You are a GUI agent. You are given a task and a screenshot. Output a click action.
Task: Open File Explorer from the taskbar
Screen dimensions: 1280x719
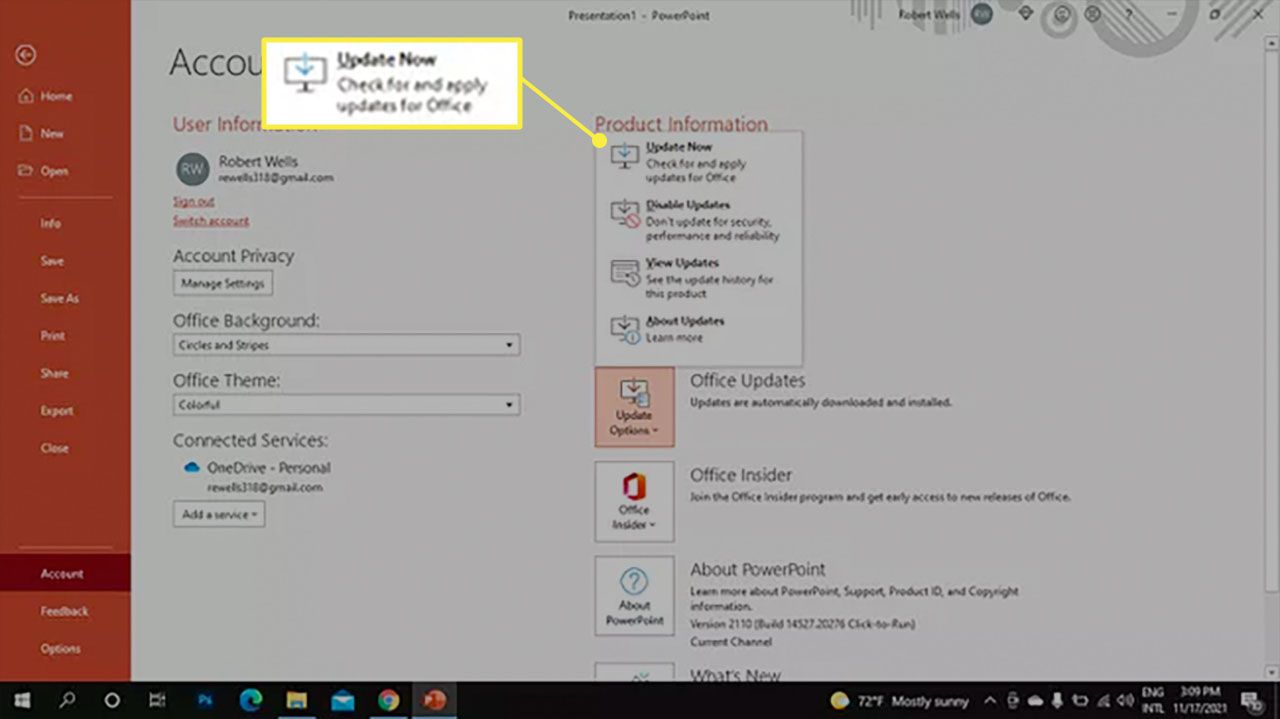pos(296,700)
